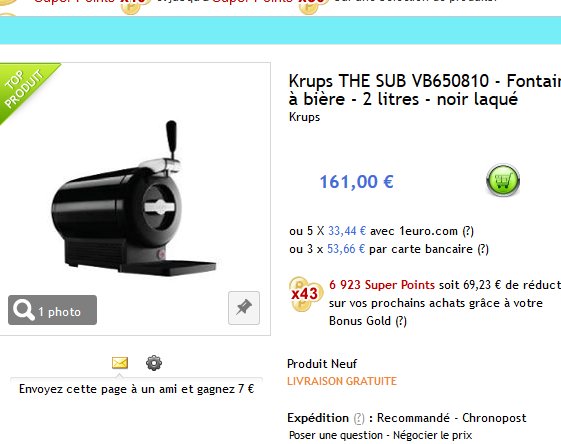The height and width of the screenshot is (444, 561).
Task: Click the x43 Super Points coin badge
Action: 305,294
